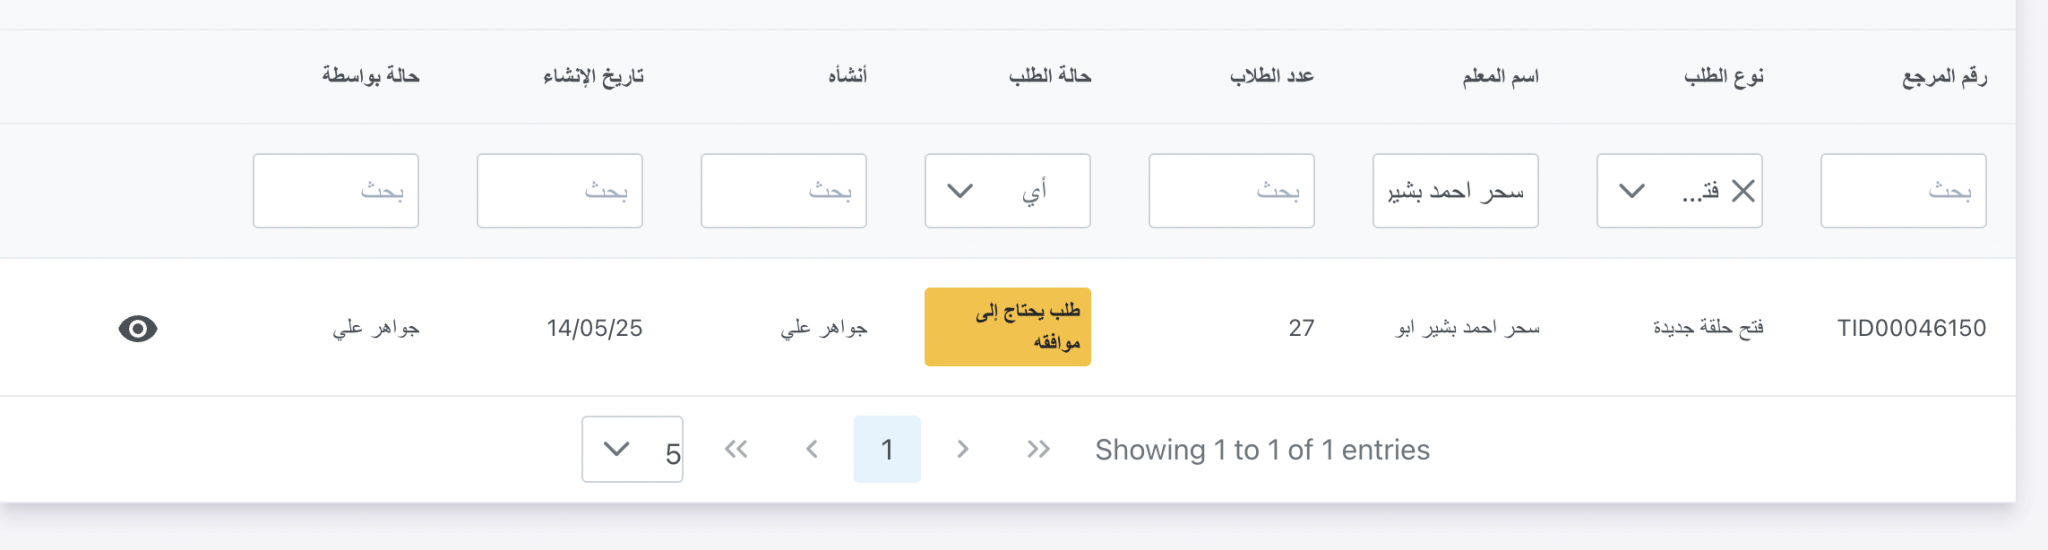Click the 'أنشأه' created-by search field
The image size is (2048, 550).
click(x=783, y=191)
